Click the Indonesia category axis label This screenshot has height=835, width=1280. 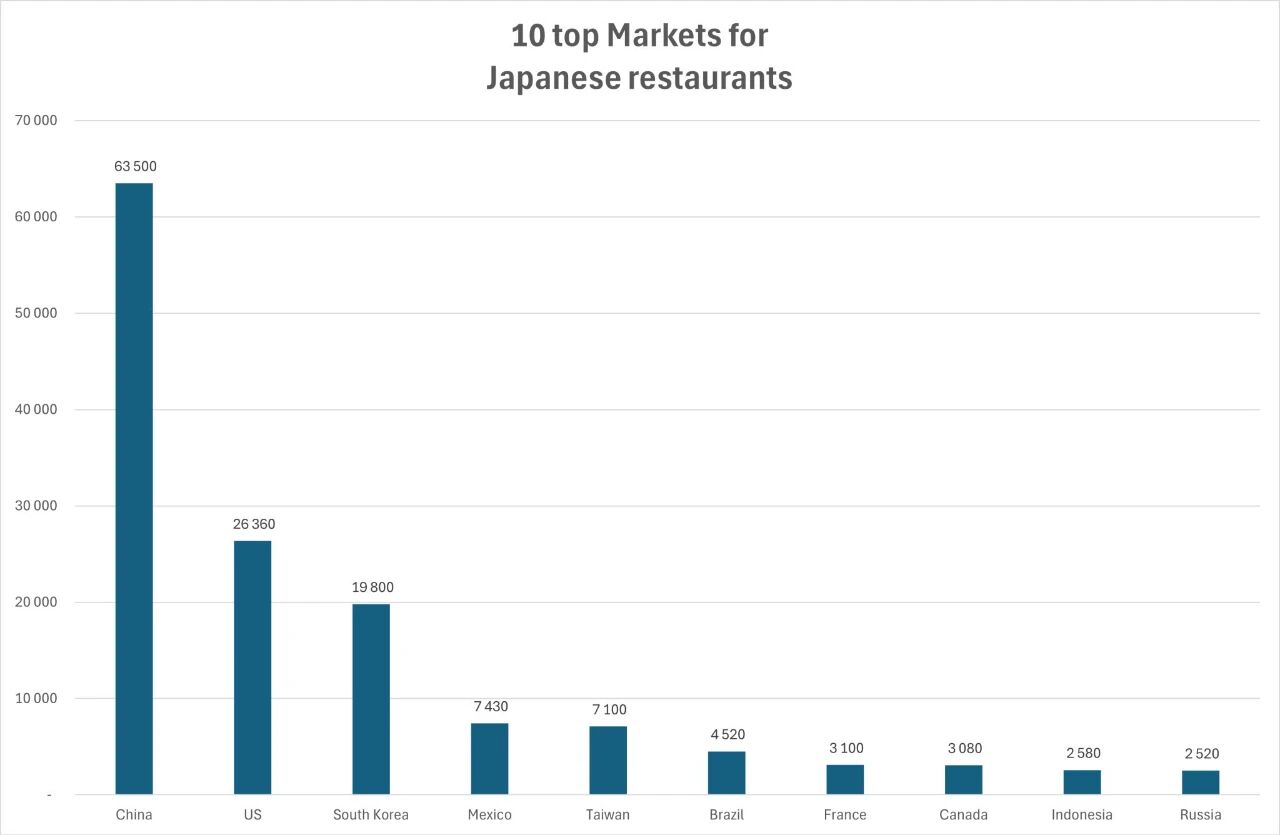click(1082, 815)
